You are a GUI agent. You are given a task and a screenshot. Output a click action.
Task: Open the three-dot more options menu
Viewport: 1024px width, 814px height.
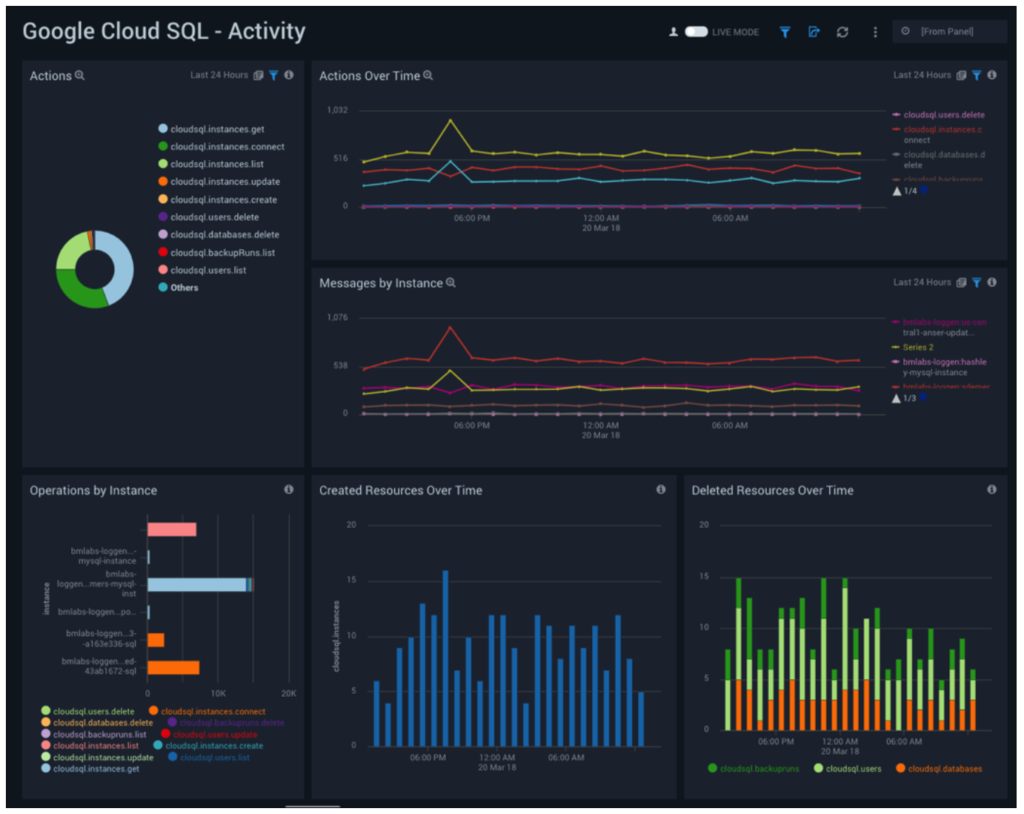(x=875, y=32)
